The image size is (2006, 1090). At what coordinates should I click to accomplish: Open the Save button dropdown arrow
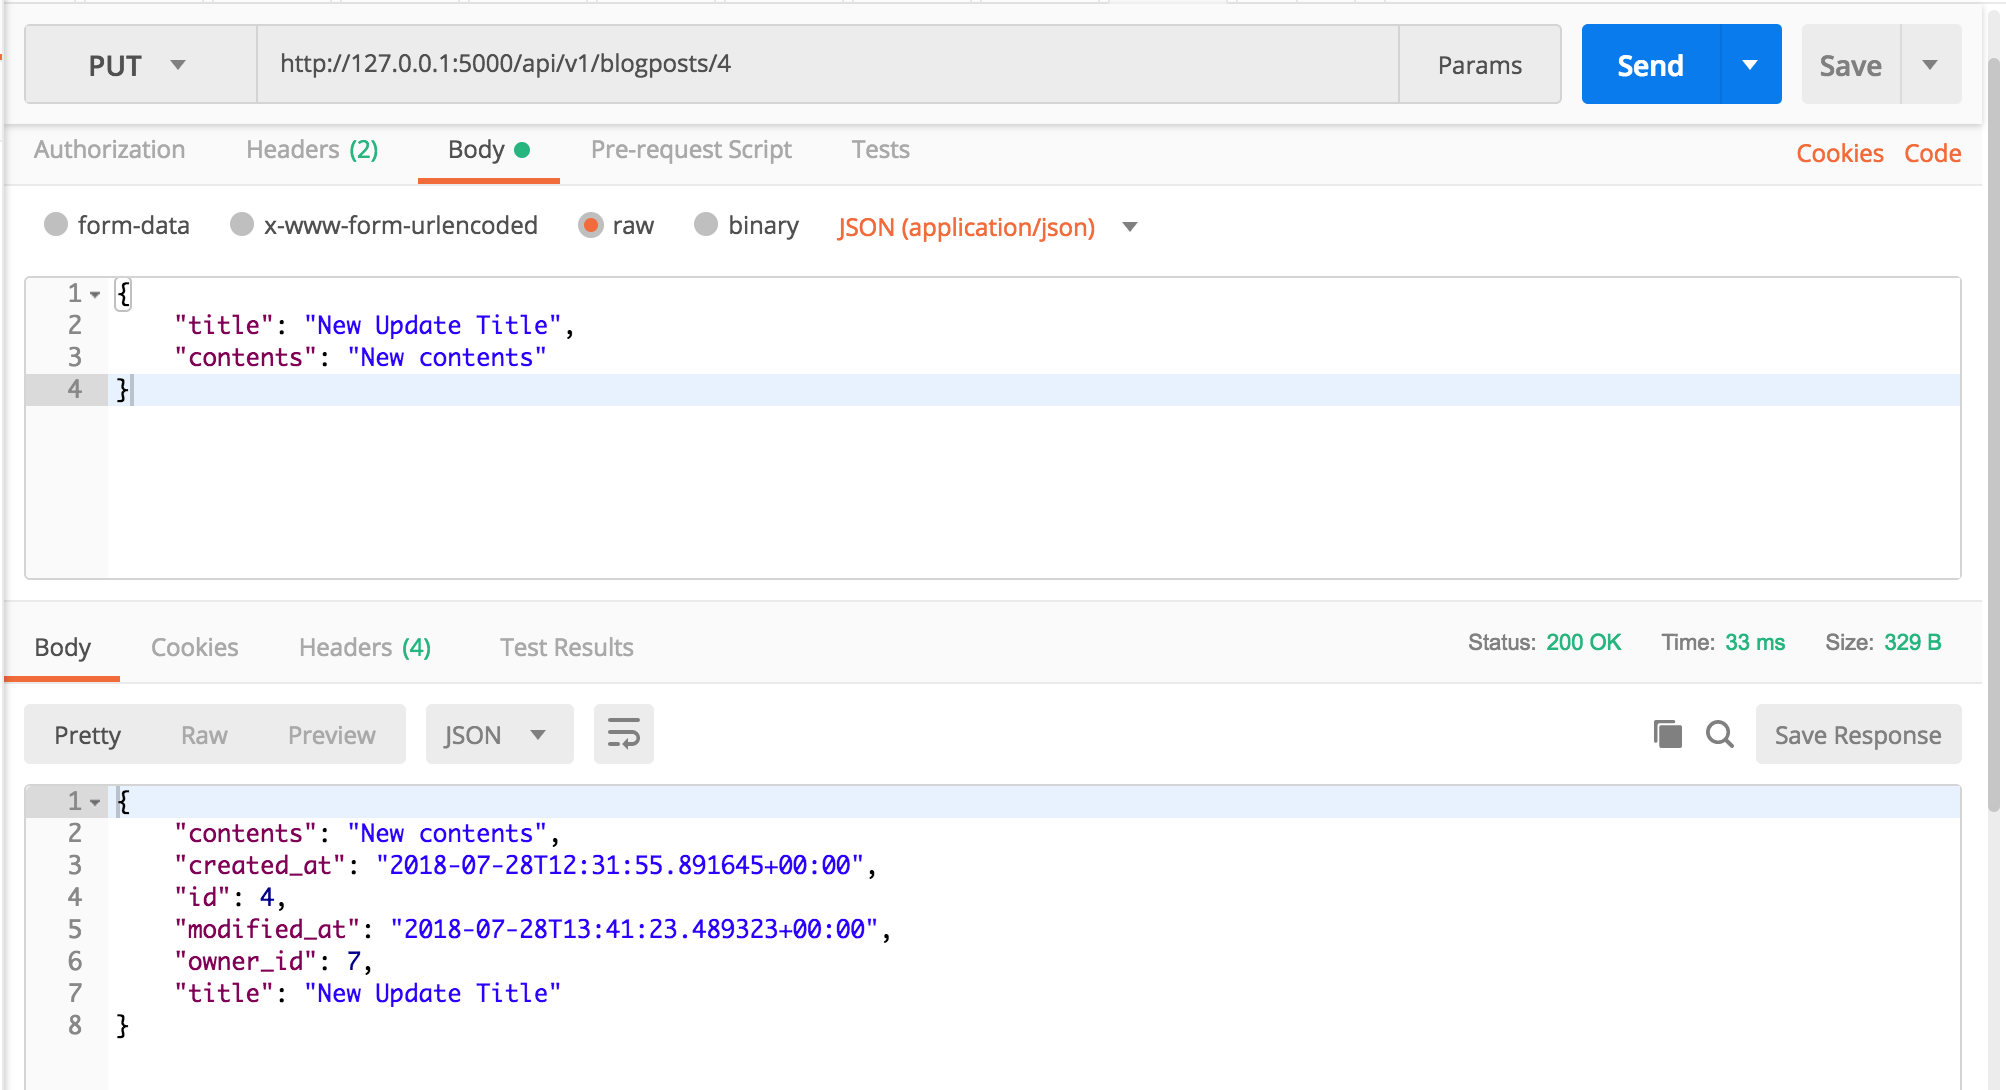tap(1930, 65)
